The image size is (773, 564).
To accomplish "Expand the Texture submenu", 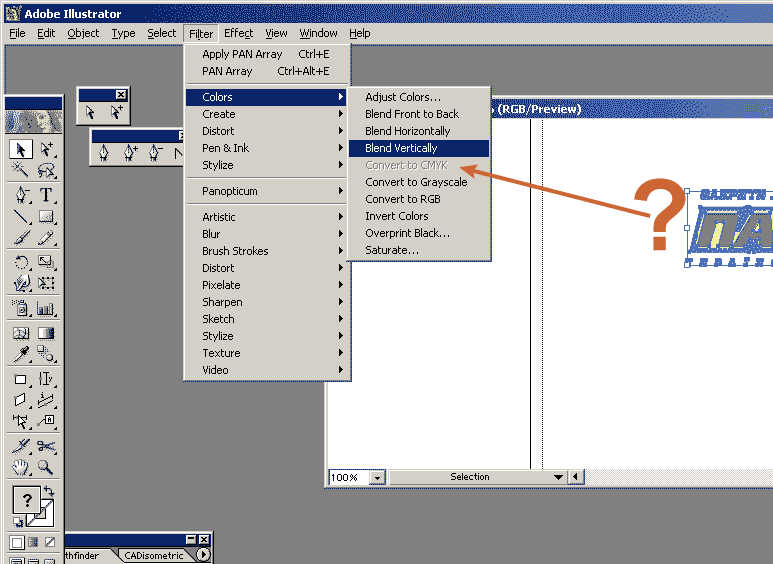I will click(x=268, y=353).
